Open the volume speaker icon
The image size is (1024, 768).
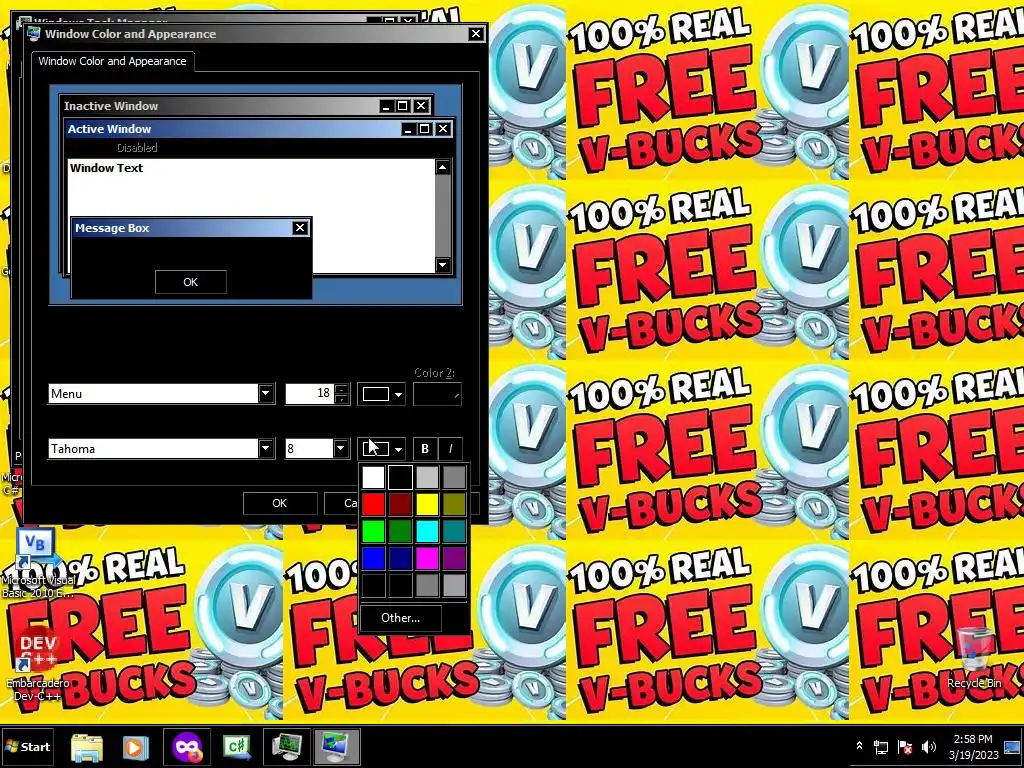click(x=928, y=746)
